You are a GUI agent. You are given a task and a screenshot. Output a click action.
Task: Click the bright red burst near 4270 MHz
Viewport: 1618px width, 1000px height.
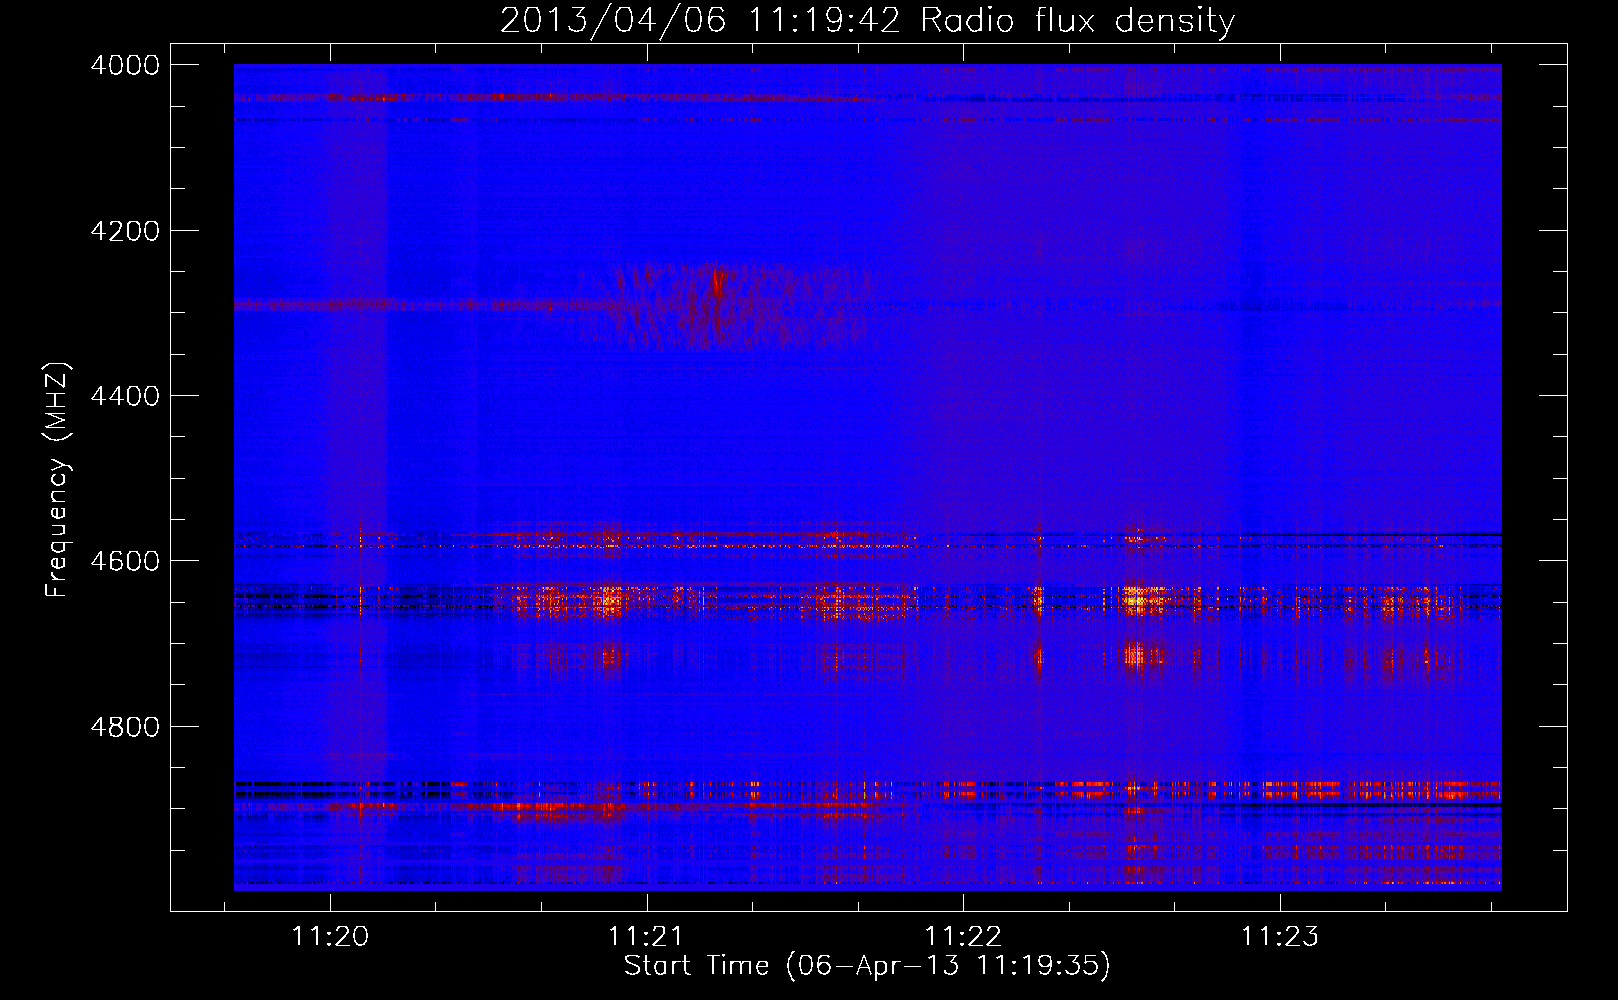pos(717,284)
